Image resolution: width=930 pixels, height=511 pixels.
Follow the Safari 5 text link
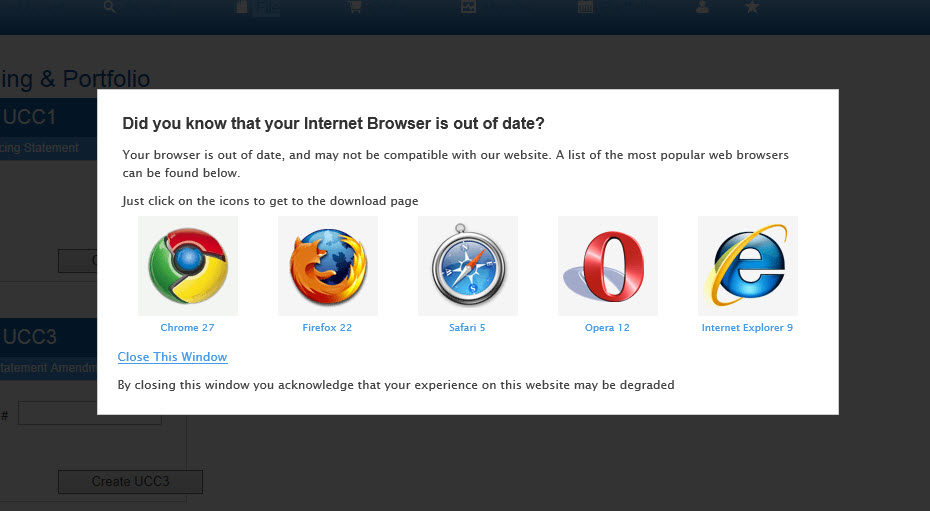(x=467, y=327)
